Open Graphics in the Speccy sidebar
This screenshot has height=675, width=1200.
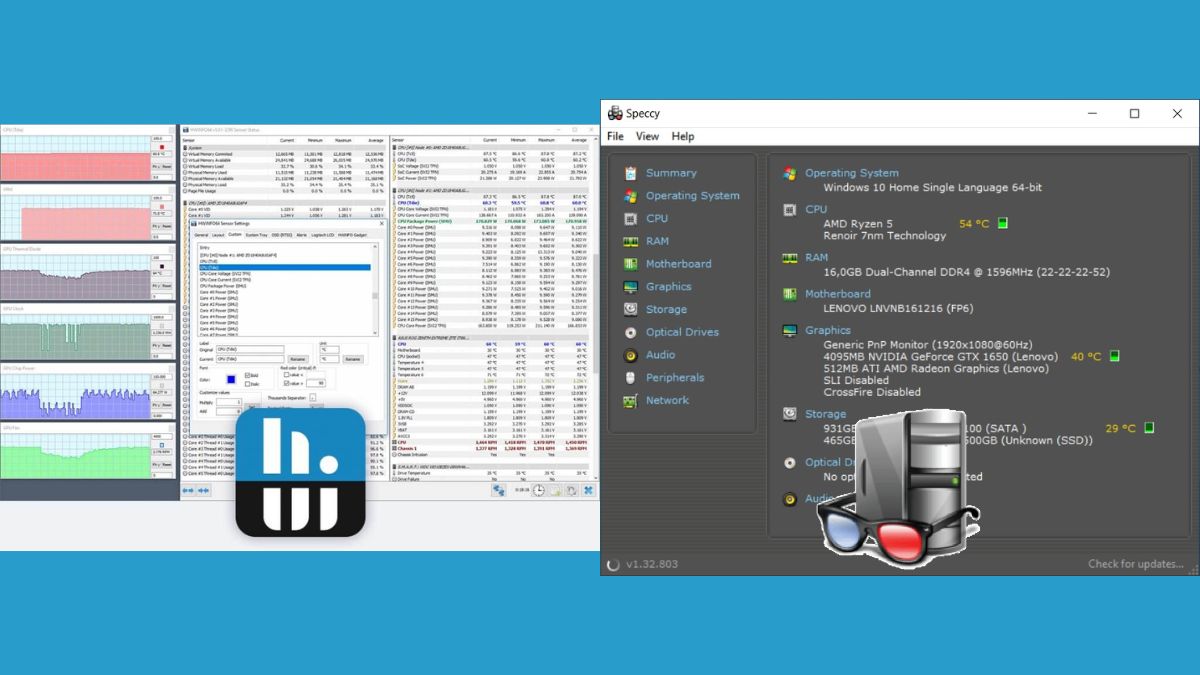pos(668,287)
